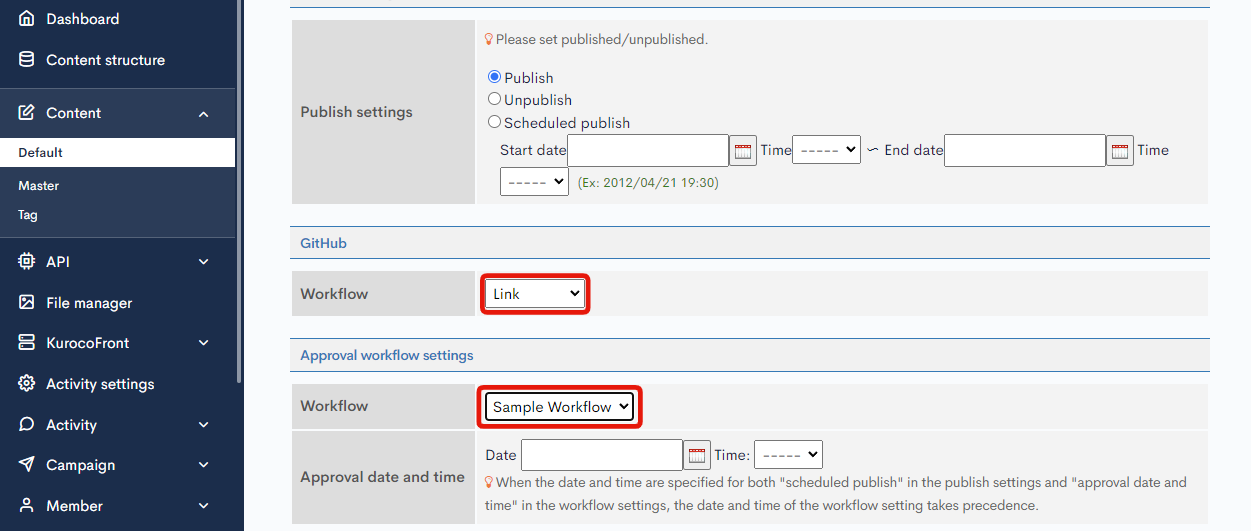Image resolution: width=1251 pixels, height=531 pixels.
Task: Open the End date calendar picker
Action: pyautogui.click(x=1120, y=151)
